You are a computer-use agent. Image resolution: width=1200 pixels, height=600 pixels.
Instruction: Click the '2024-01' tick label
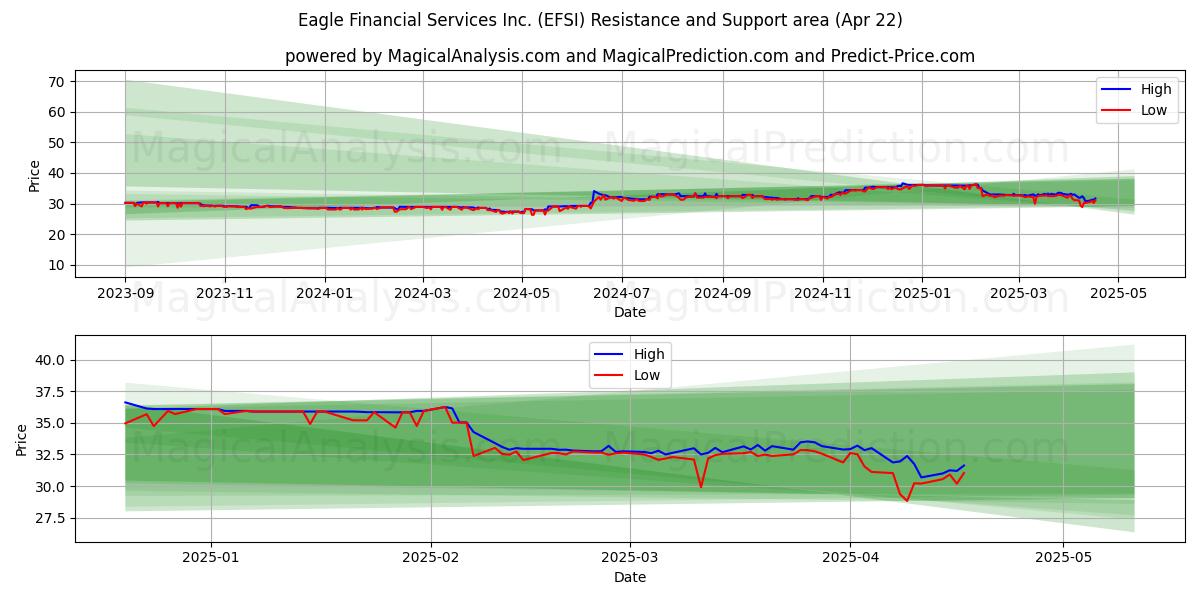pos(324,293)
